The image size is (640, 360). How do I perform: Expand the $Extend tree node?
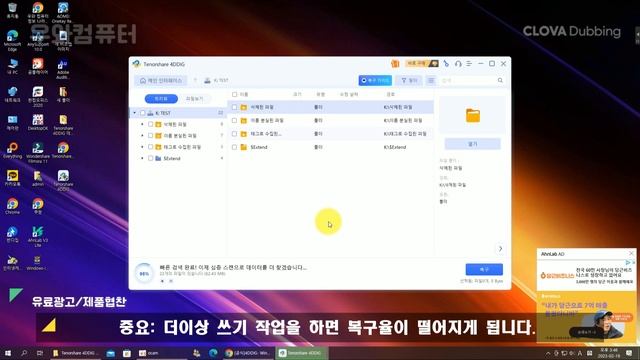(142, 158)
